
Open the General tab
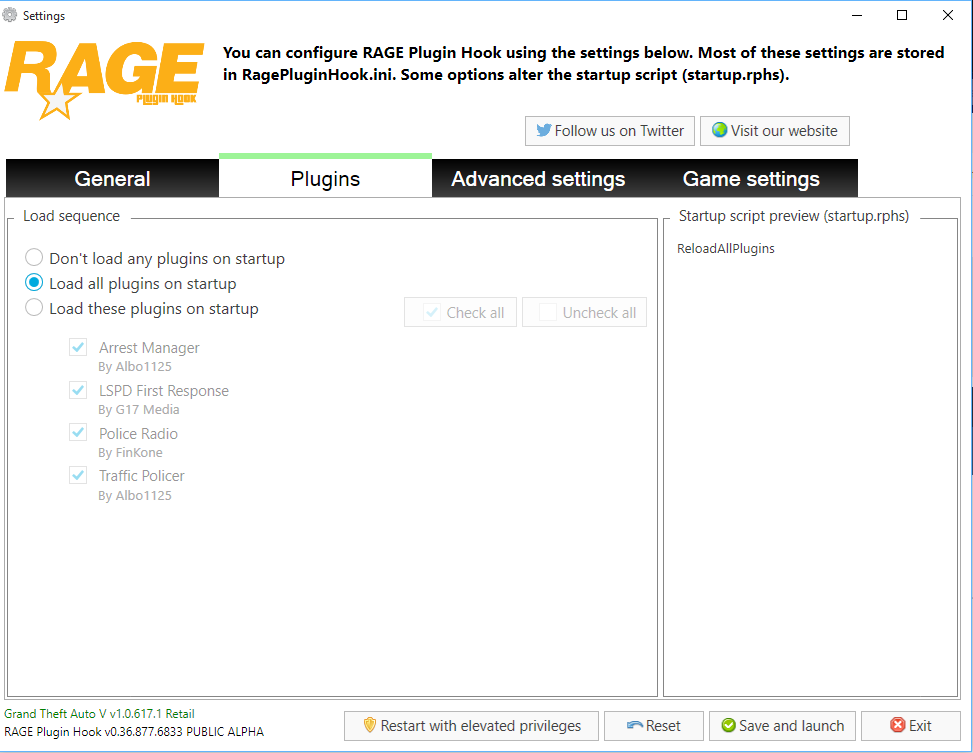click(x=112, y=179)
